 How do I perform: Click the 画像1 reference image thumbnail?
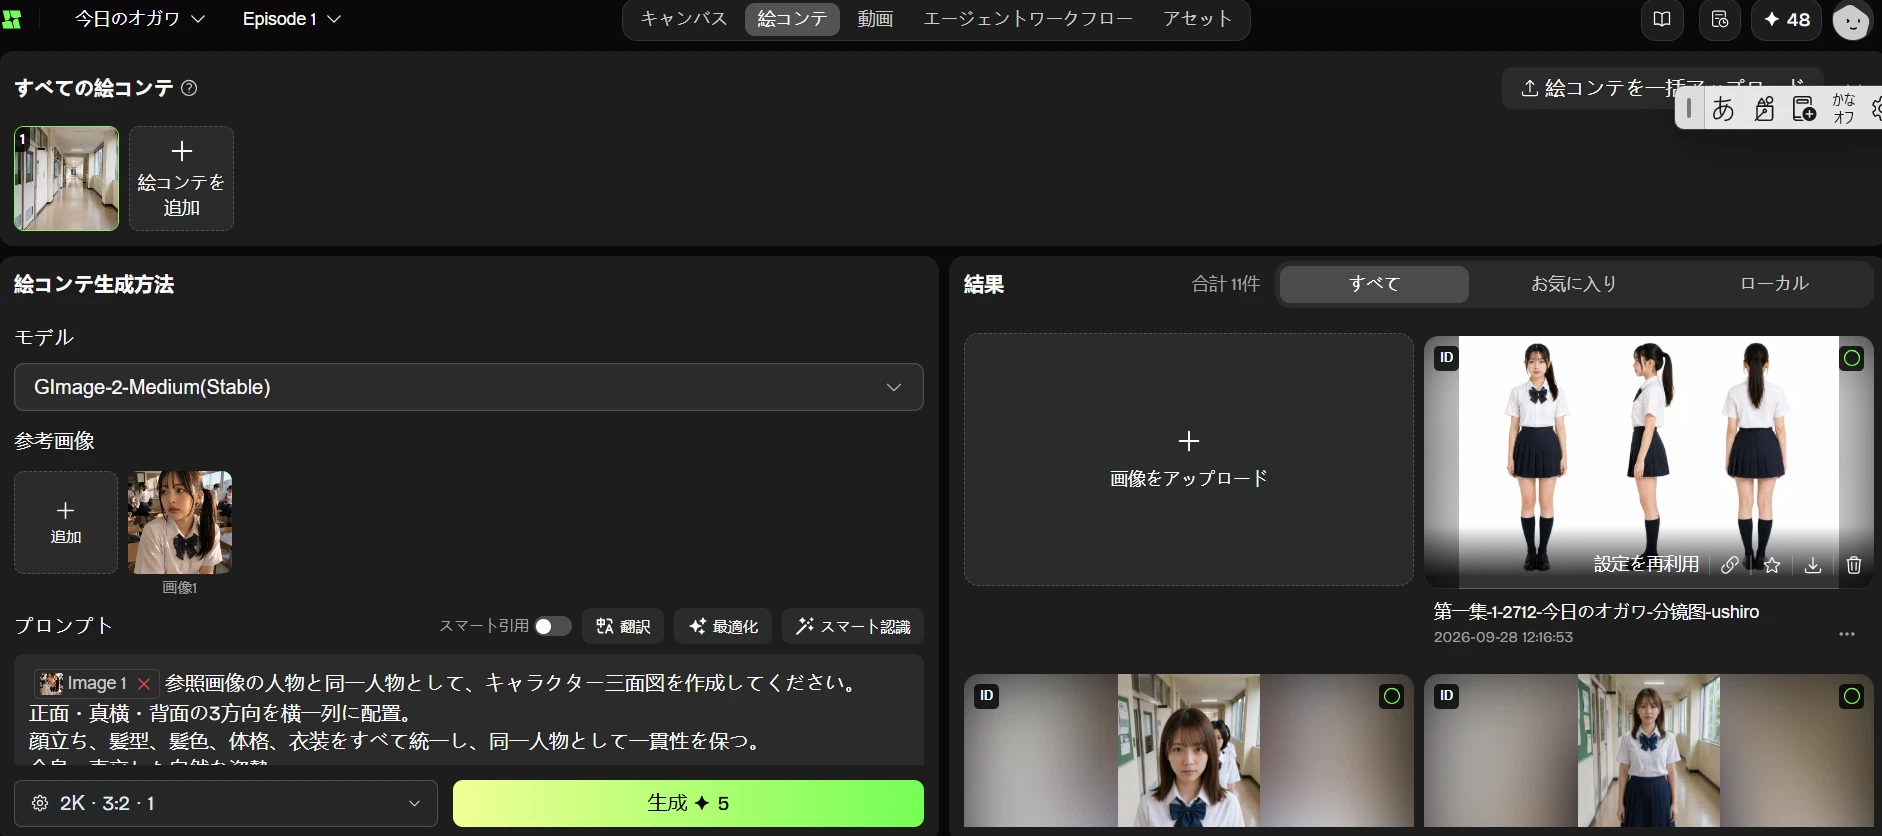point(180,522)
